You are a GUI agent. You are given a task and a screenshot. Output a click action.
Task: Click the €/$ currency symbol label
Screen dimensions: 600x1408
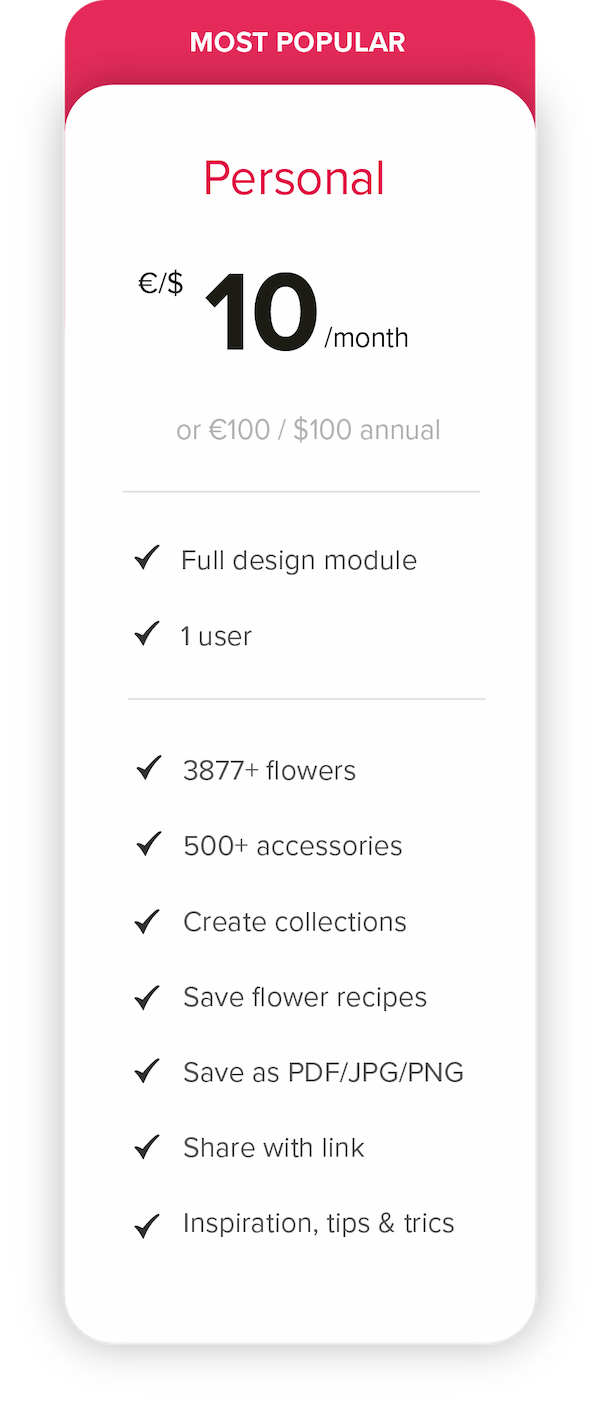pyautogui.click(x=161, y=284)
